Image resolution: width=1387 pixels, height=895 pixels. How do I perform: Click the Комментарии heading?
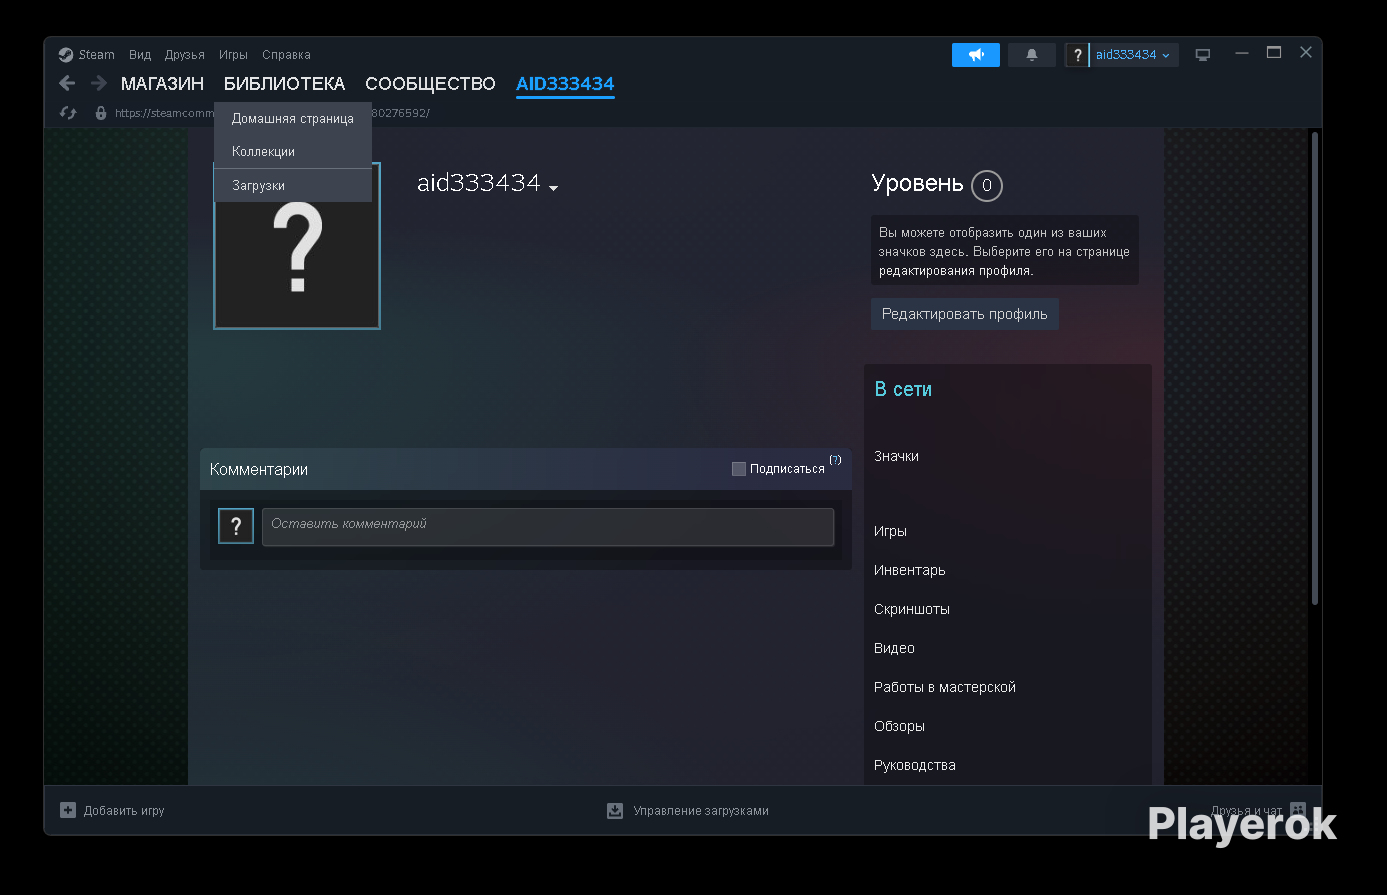tap(259, 469)
